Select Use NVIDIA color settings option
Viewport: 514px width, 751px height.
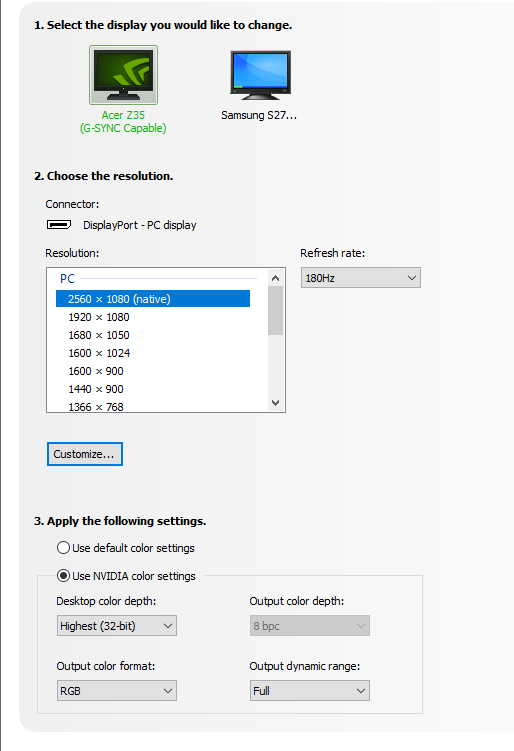[x=63, y=575]
